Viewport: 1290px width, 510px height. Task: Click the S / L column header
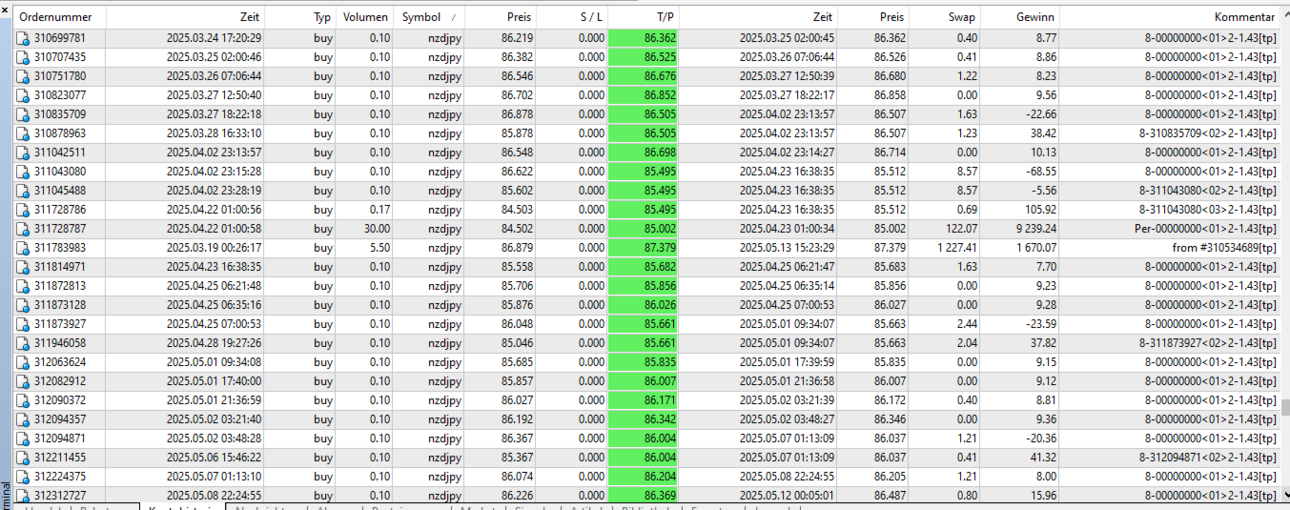click(572, 17)
